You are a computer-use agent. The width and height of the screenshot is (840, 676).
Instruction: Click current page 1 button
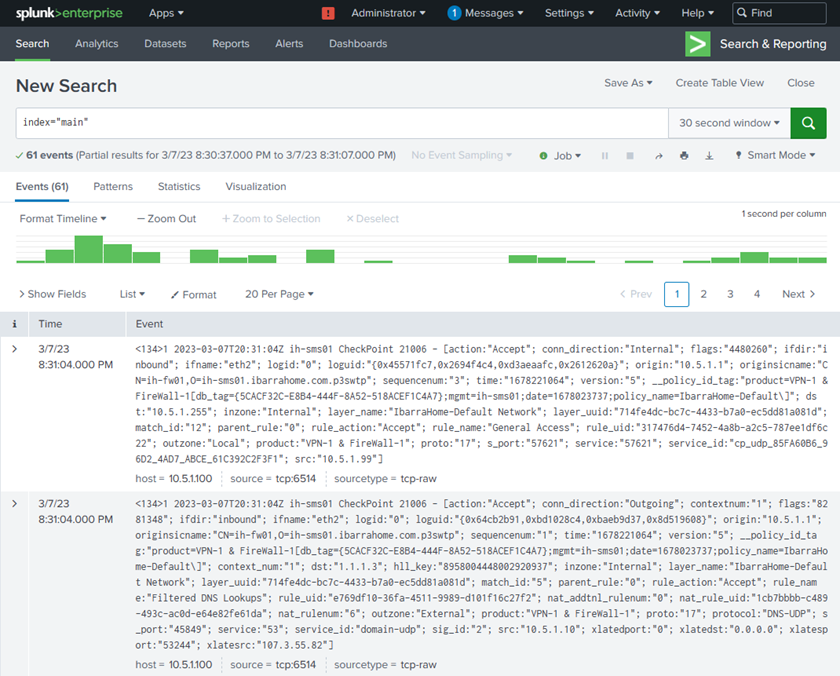click(677, 294)
